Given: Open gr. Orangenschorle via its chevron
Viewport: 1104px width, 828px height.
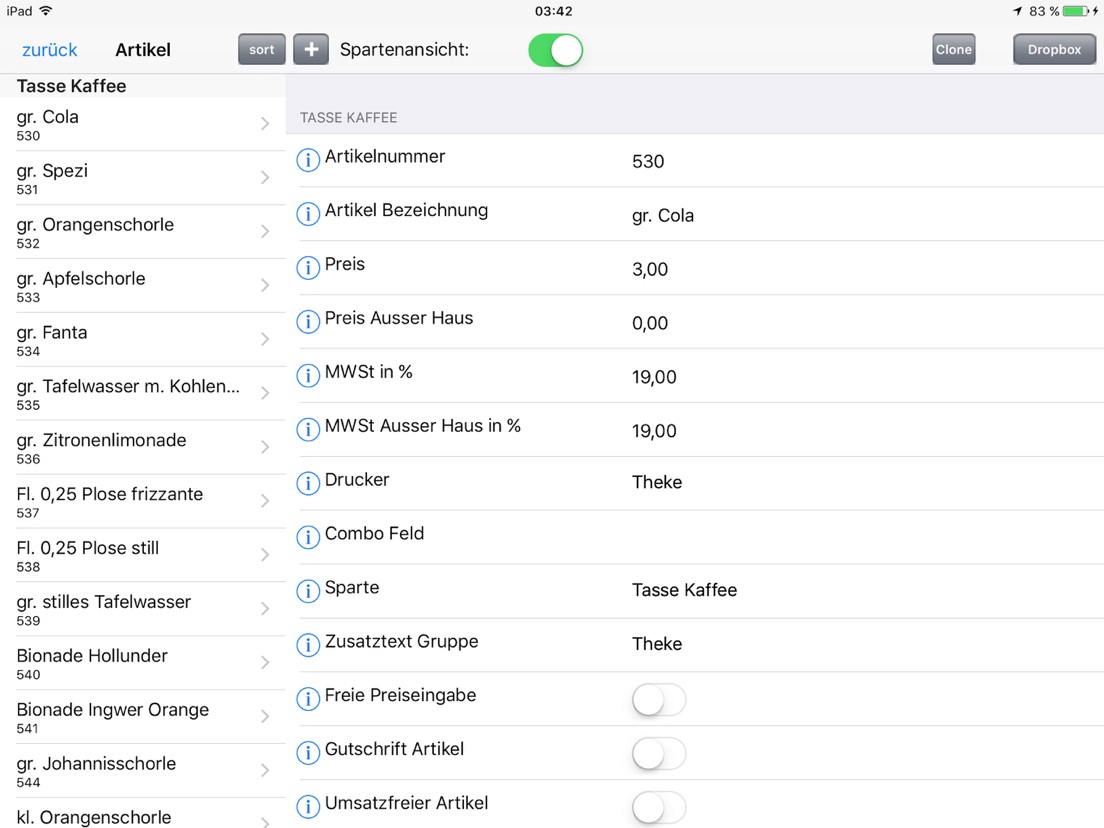Looking at the screenshot, I should coord(265,232).
